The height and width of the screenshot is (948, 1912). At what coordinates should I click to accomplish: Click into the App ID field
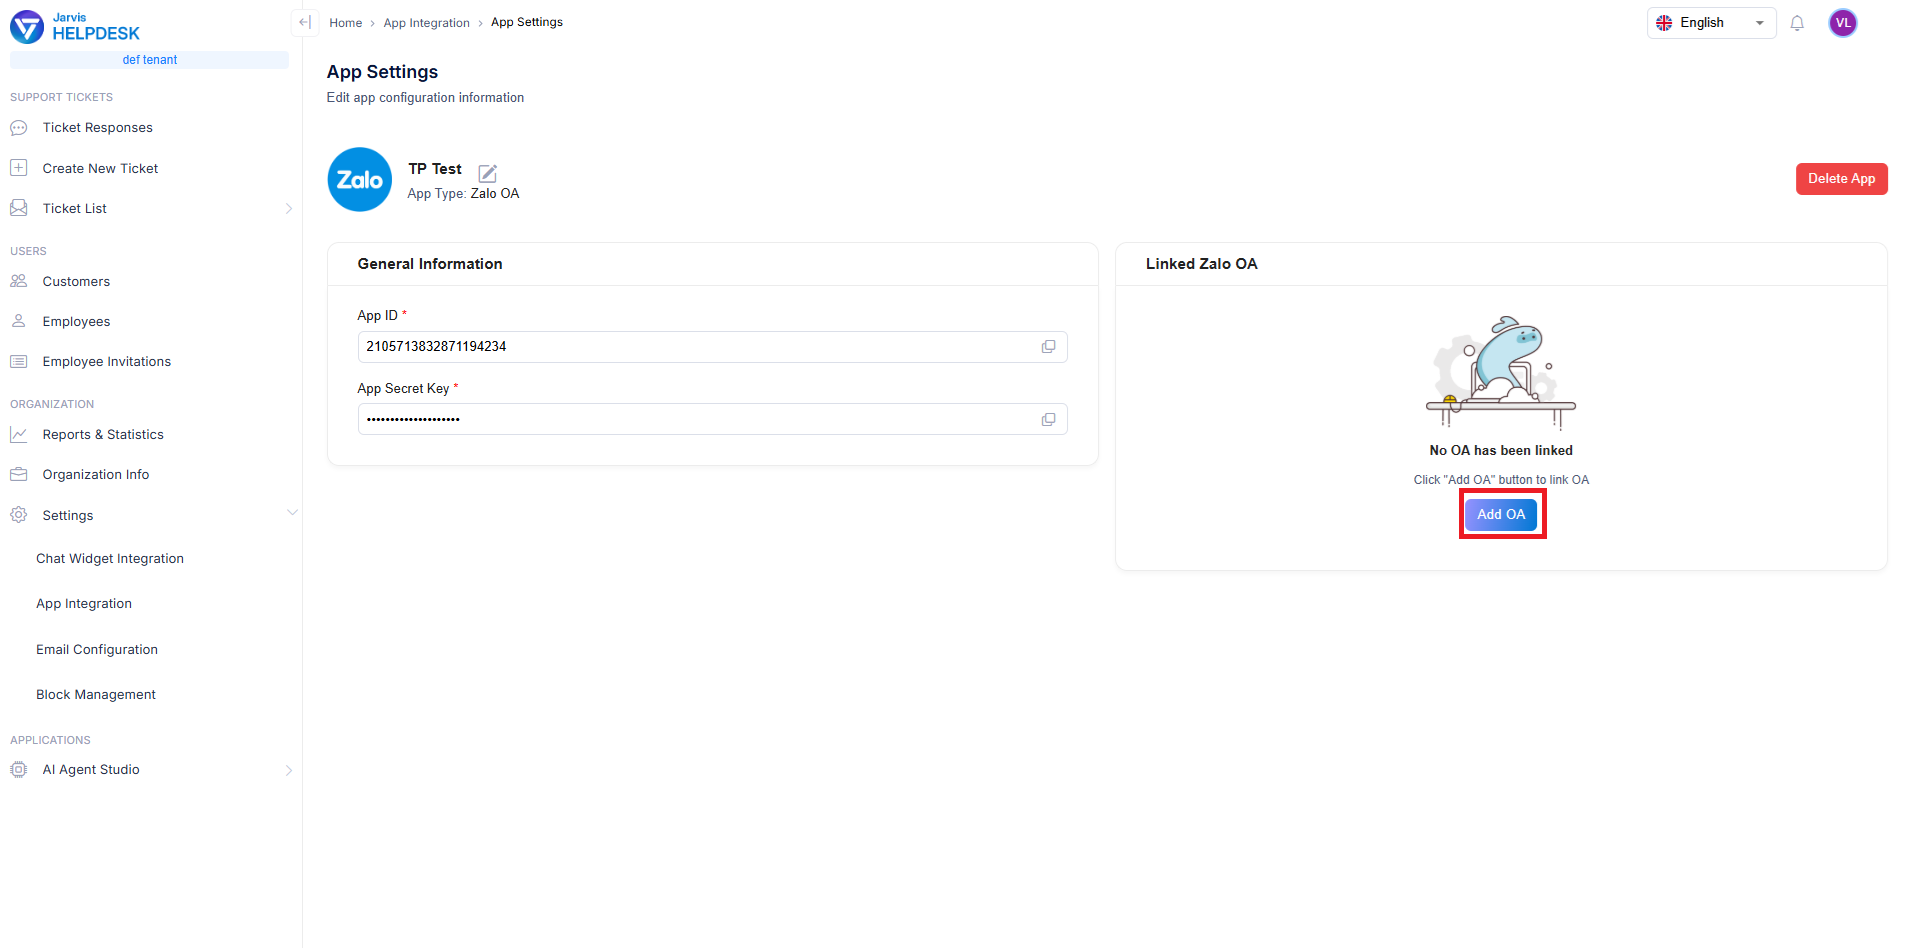pos(712,347)
